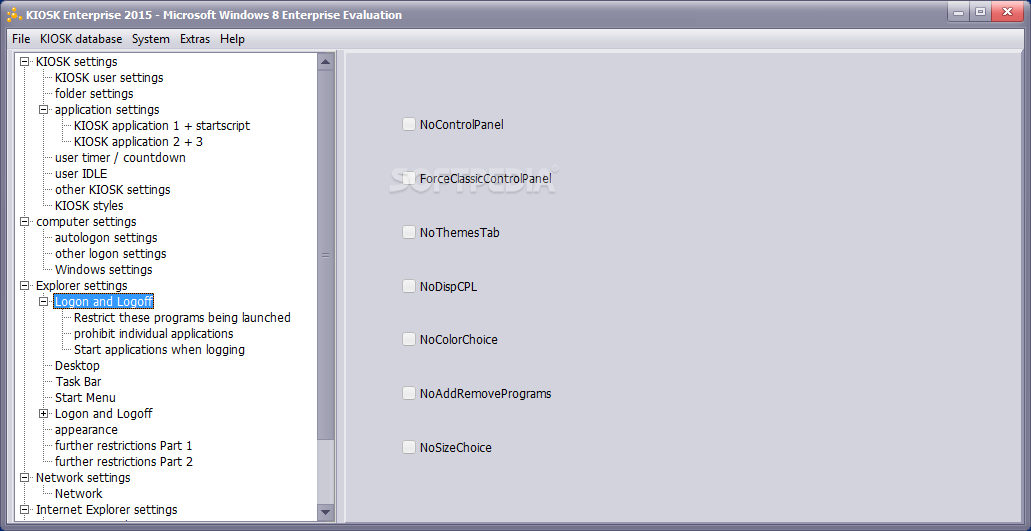
Task: Expand the Logon and Logoff node below Start Menu
Action: (44, 413)
